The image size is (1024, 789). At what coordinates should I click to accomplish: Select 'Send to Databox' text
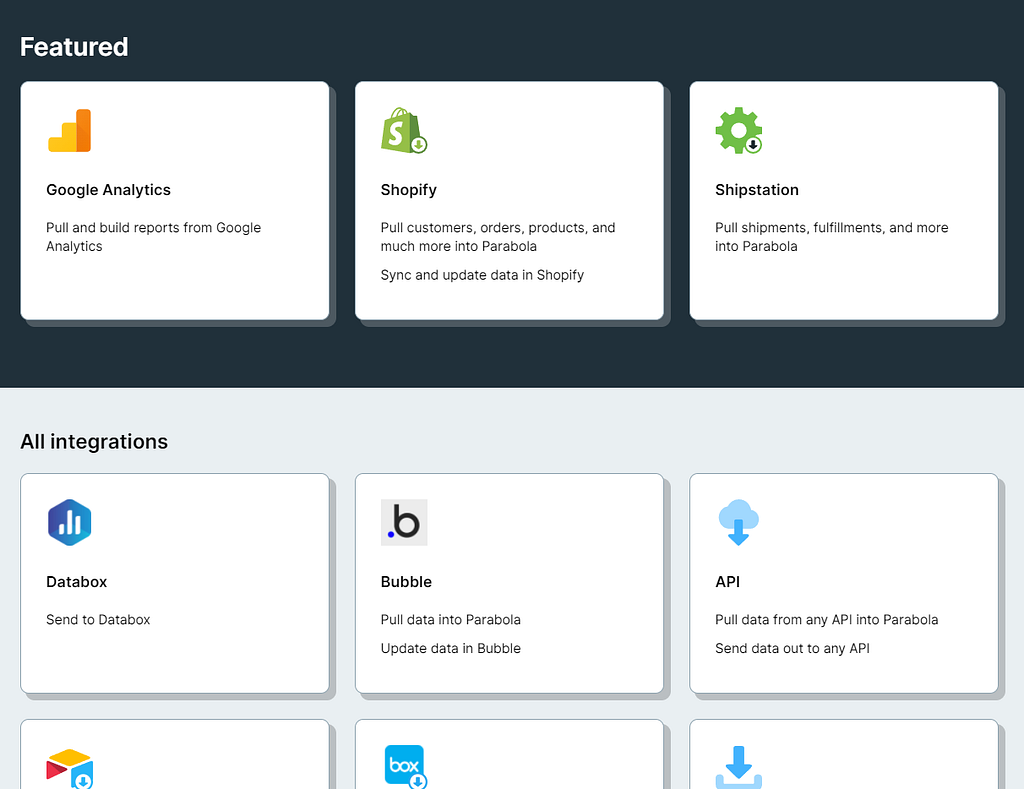(x=98, y=620)
